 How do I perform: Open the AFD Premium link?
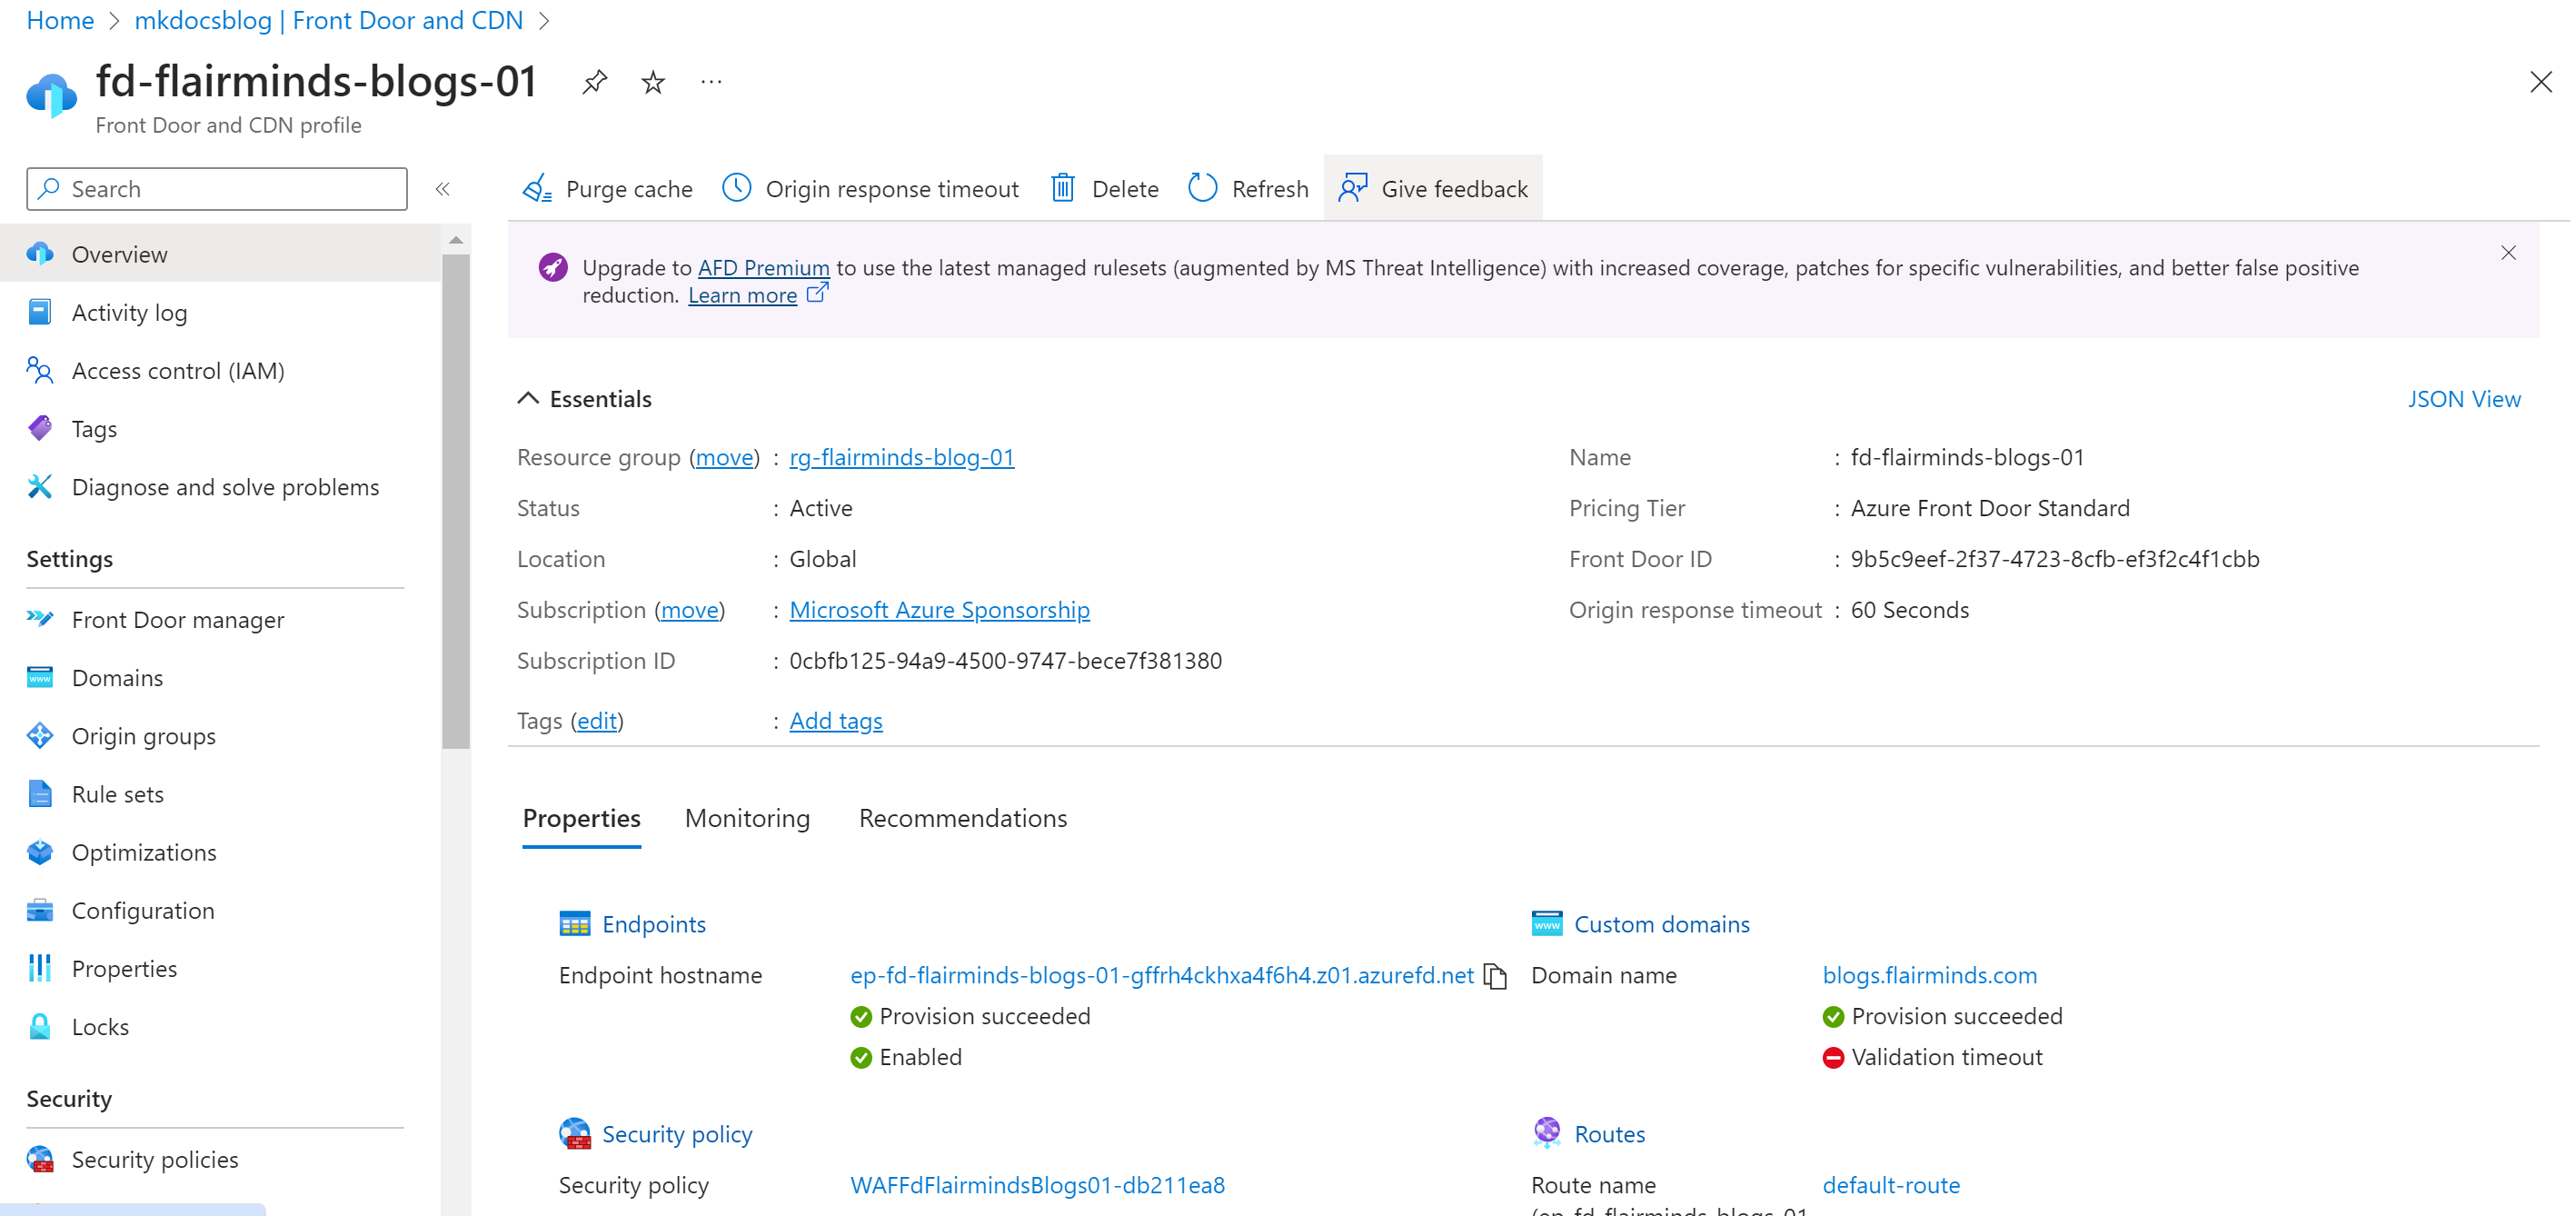click(763, 268)
